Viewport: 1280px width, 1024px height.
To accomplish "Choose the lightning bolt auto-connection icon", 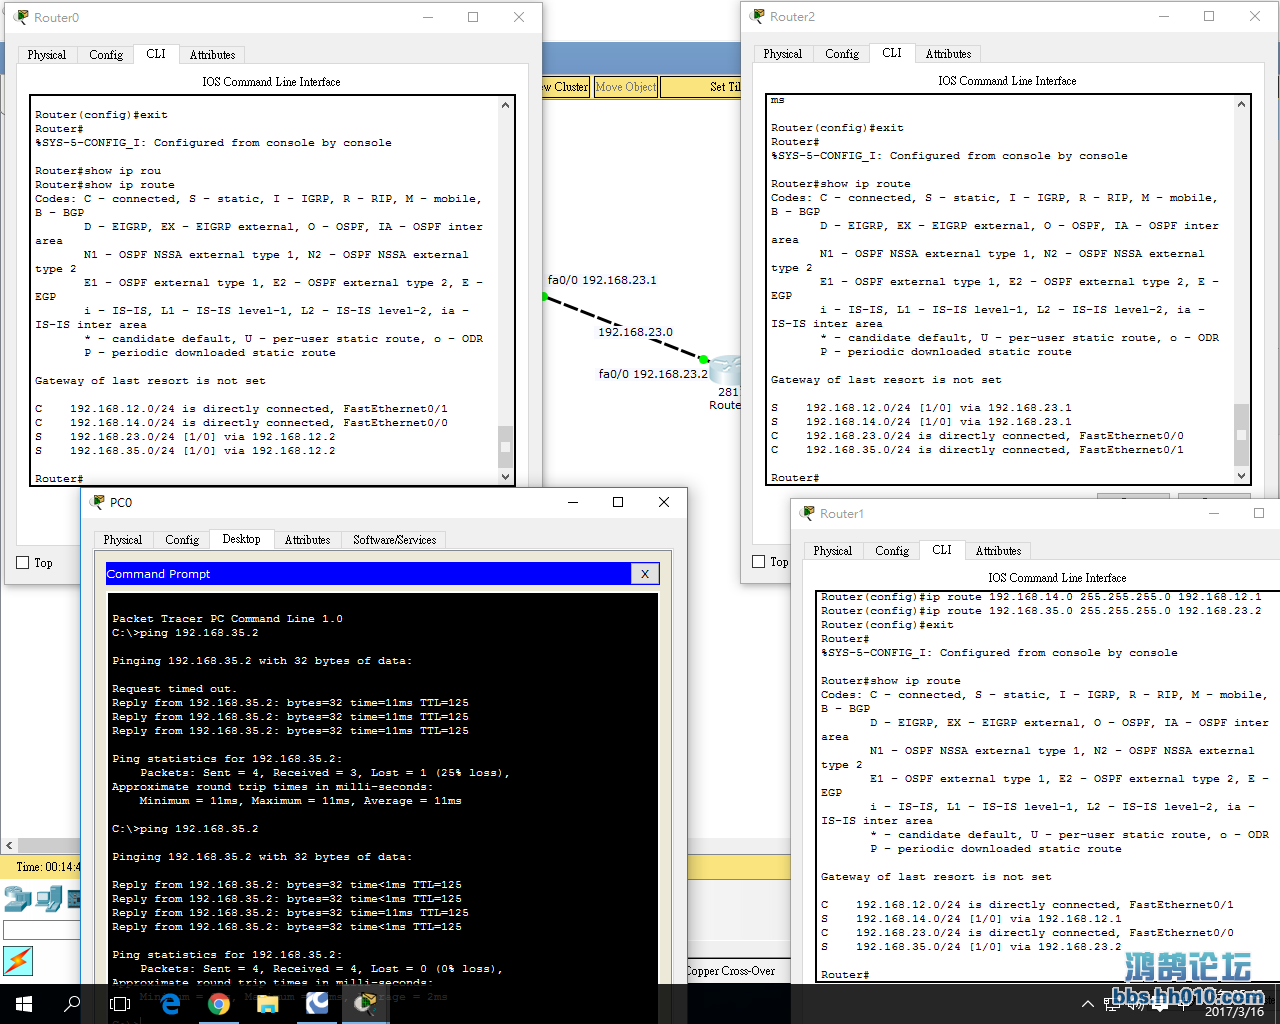I will (x=18, y=961).
